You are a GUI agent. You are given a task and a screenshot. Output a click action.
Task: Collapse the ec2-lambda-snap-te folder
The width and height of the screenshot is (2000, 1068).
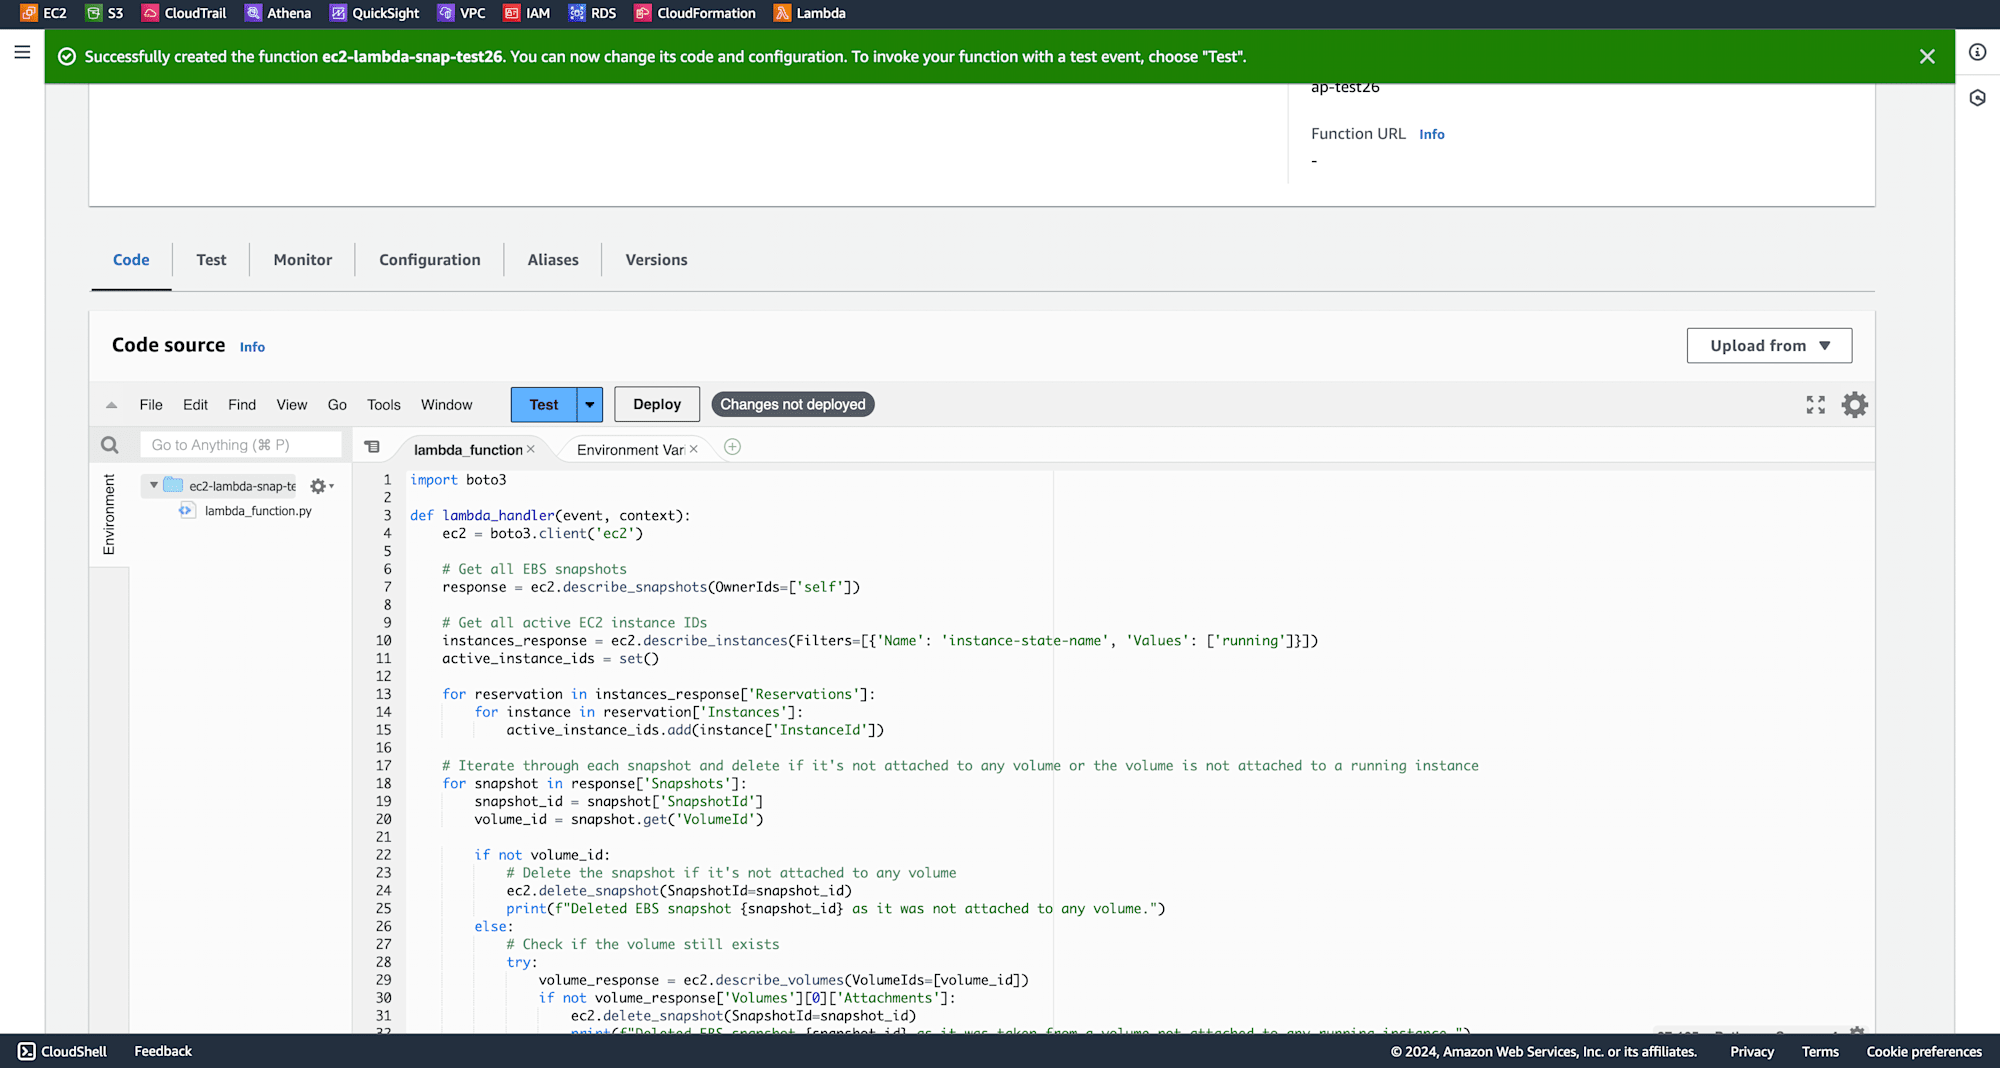154,486
